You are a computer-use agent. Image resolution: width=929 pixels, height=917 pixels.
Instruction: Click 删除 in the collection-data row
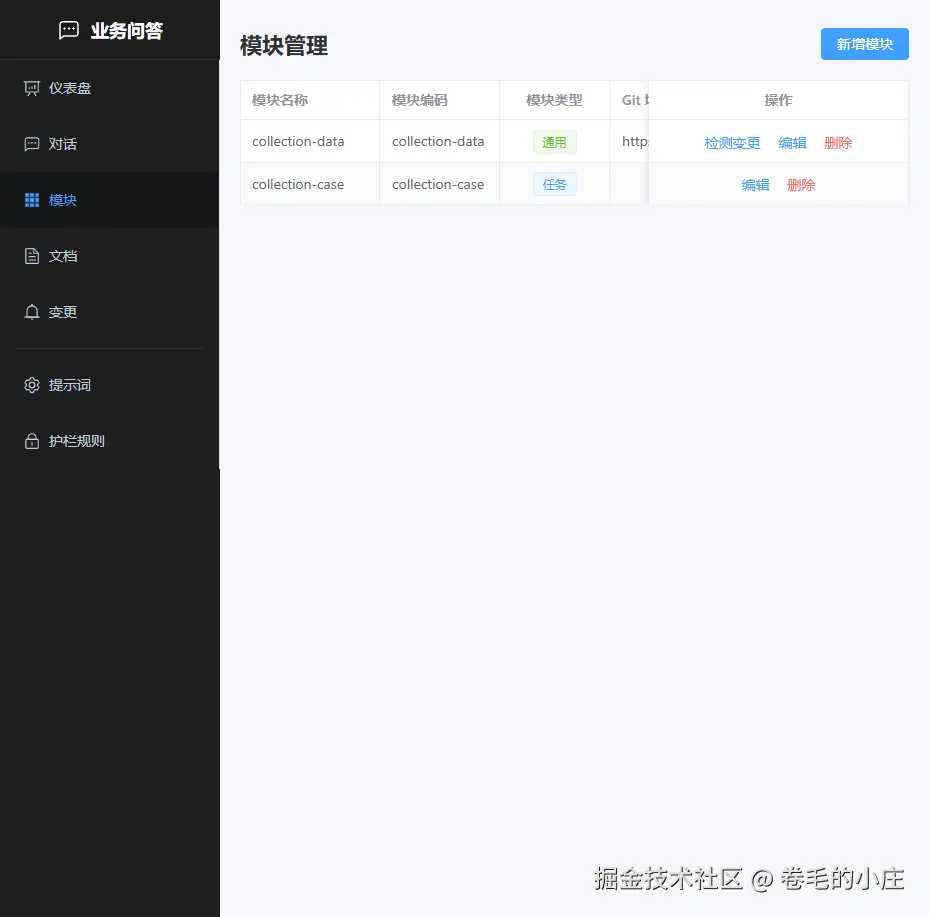(x=838, y=143)
